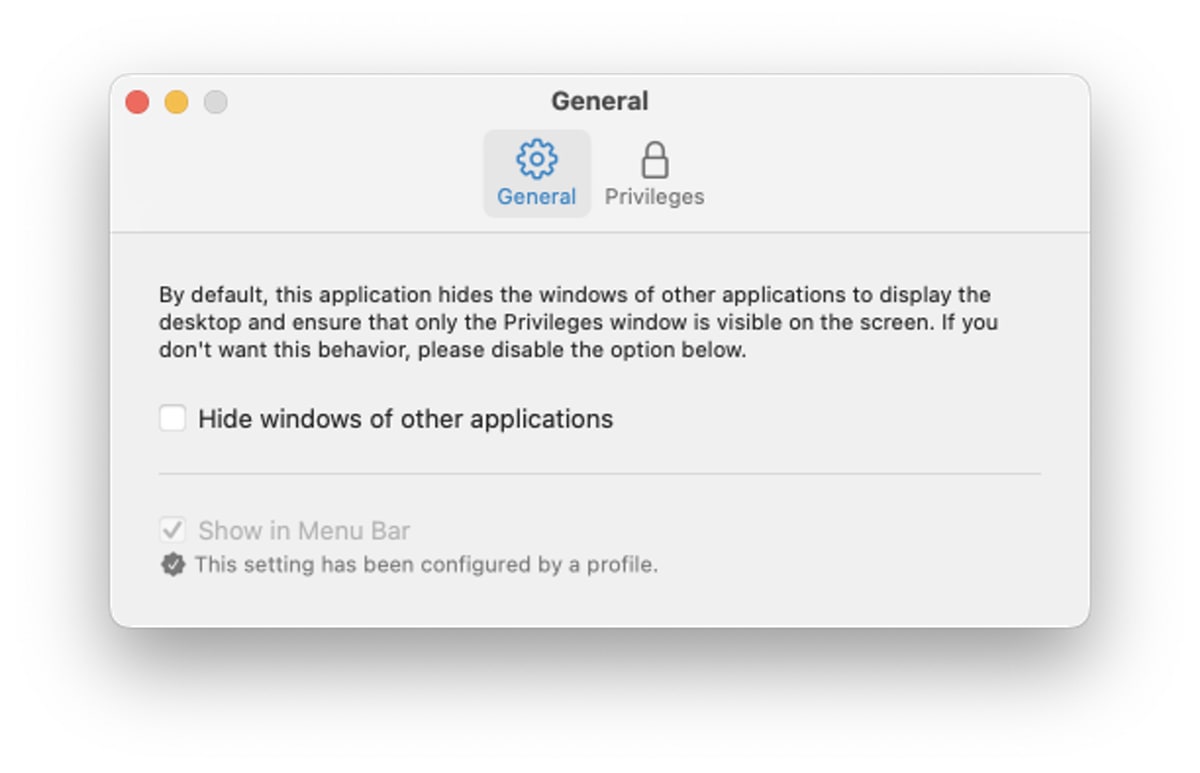Click the dimmed Show in Menu Bar checkbox

pos(173,530)
